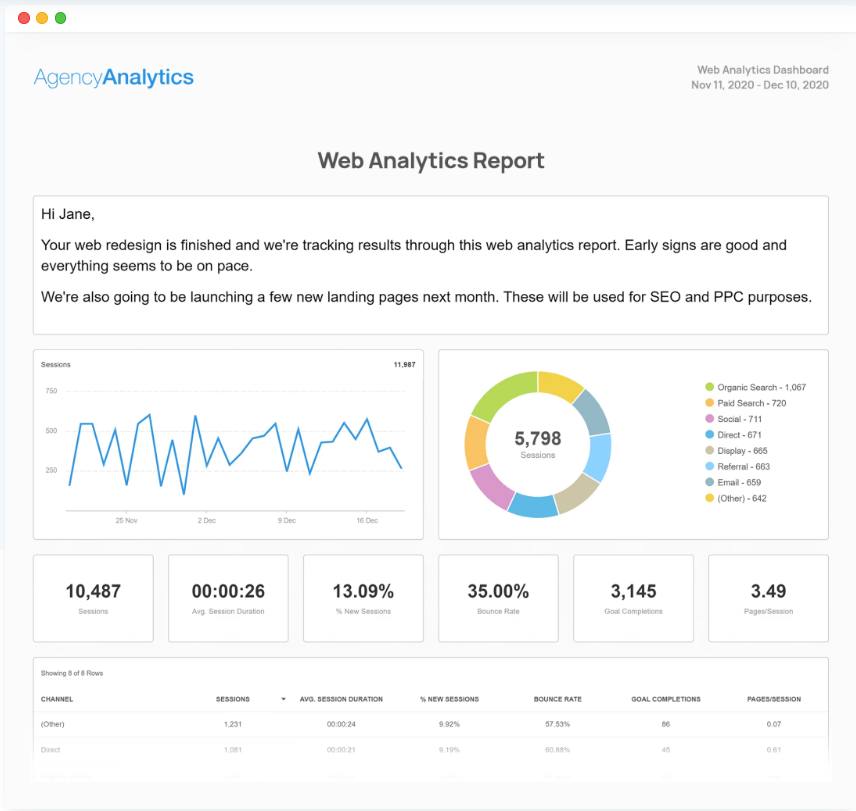
Task: Select the "Direct" channel row in table
Action: (x=431, y=750)
